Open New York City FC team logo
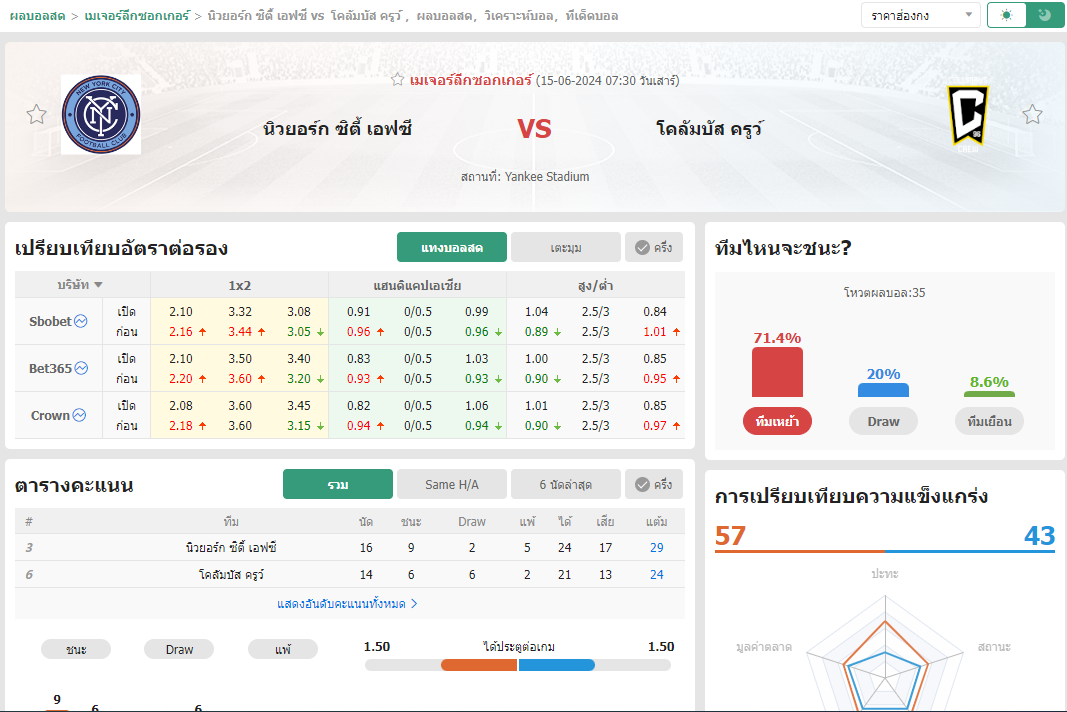This screenshot has height=712, width=1067. click(x=101, y=114)
